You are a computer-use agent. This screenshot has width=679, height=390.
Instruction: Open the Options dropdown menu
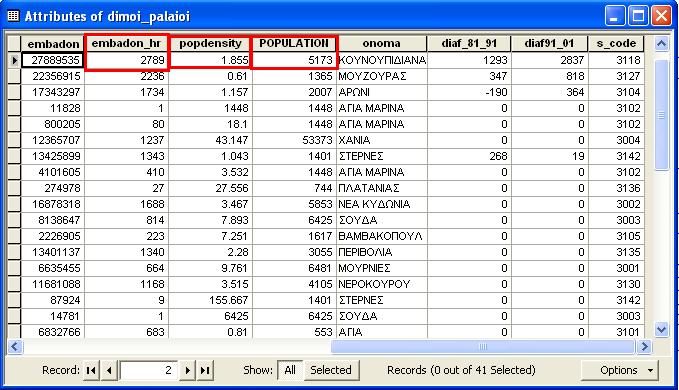620,371
